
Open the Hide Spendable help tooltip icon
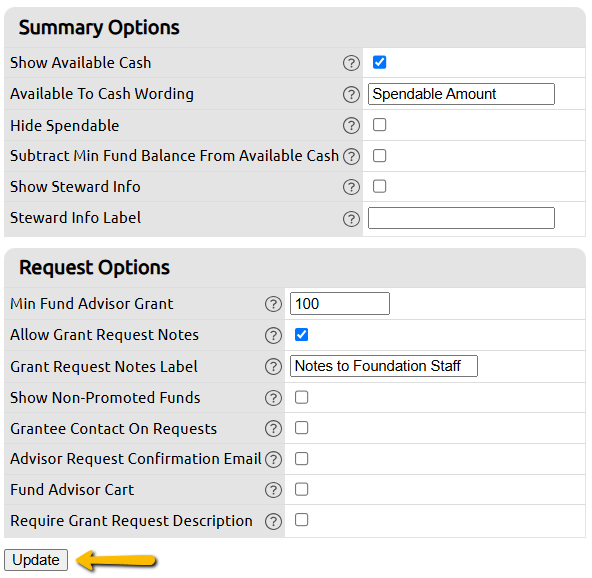[351, 126]
